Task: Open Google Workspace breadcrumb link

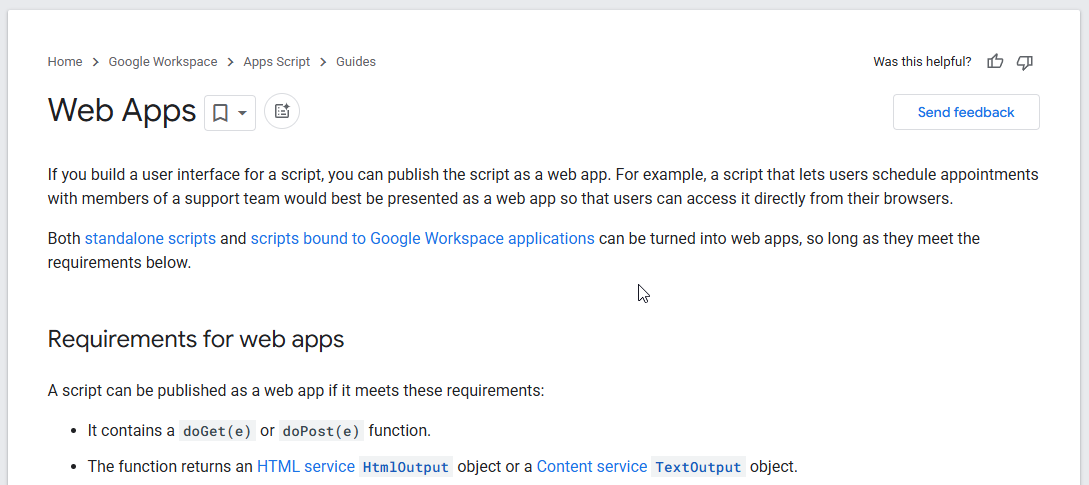Action: click(163, 62)
